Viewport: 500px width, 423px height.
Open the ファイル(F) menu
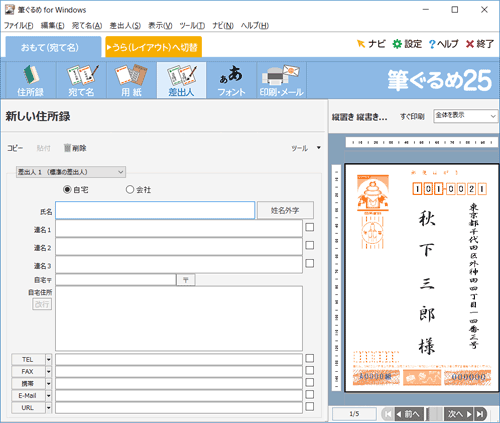click(x=19, y=25)
